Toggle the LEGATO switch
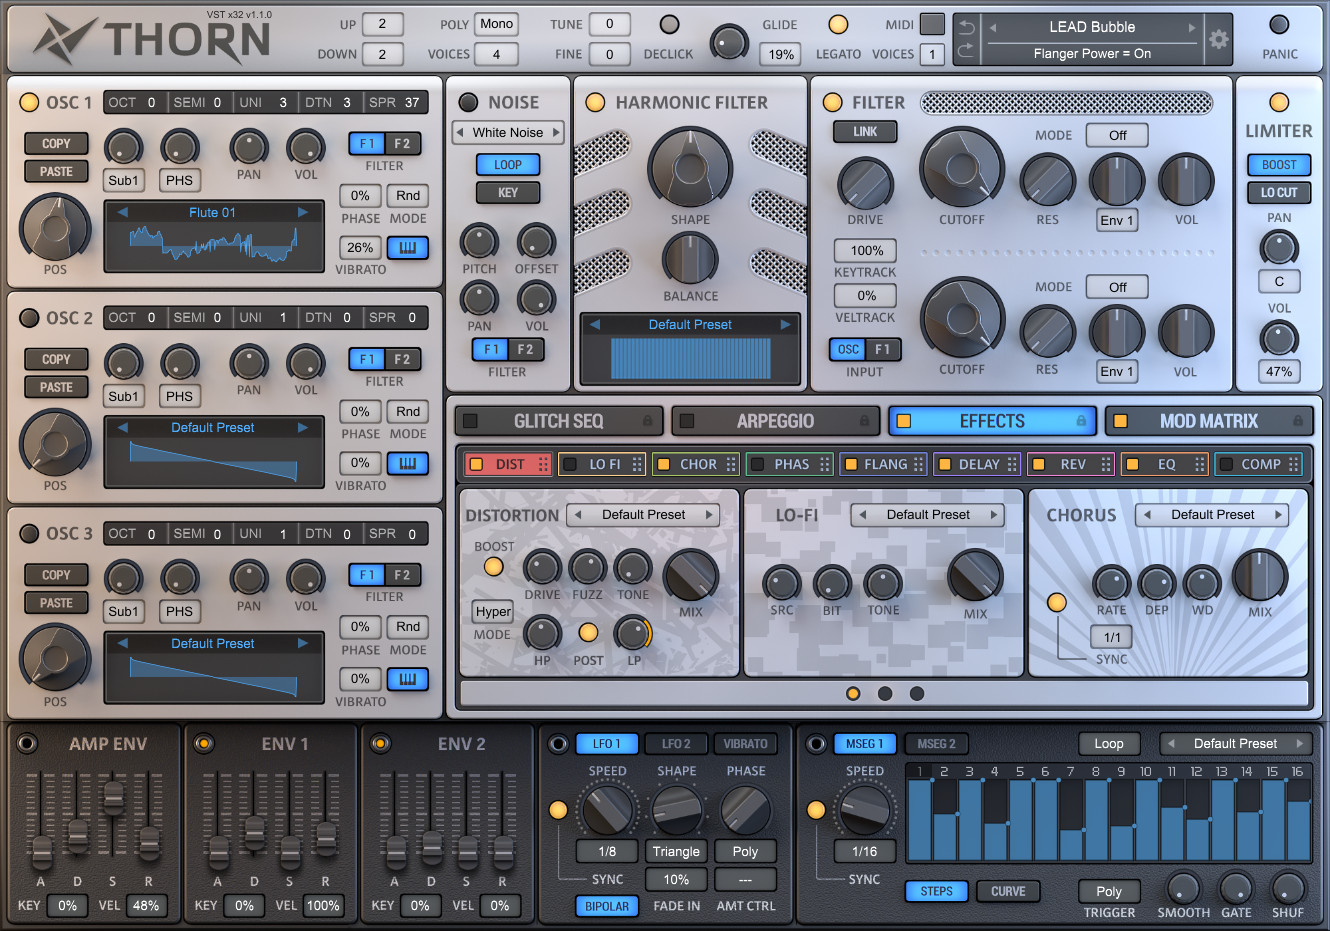The height and width of the screenshot is (931, 1330). (x=838, y=24)
